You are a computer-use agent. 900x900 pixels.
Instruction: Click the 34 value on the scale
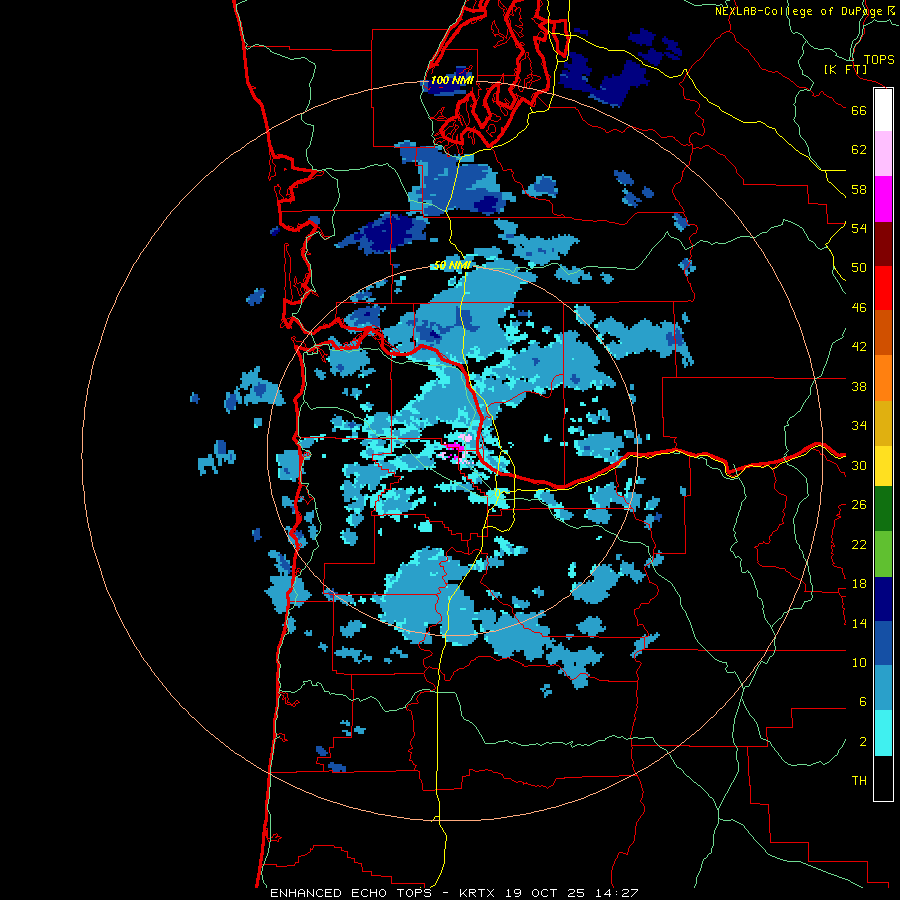[x=859, y=426]
